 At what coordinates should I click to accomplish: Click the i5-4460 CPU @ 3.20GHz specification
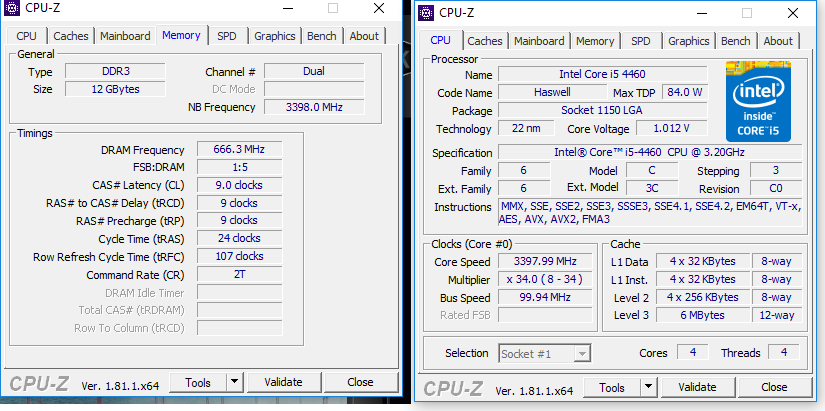coord(650,153)
